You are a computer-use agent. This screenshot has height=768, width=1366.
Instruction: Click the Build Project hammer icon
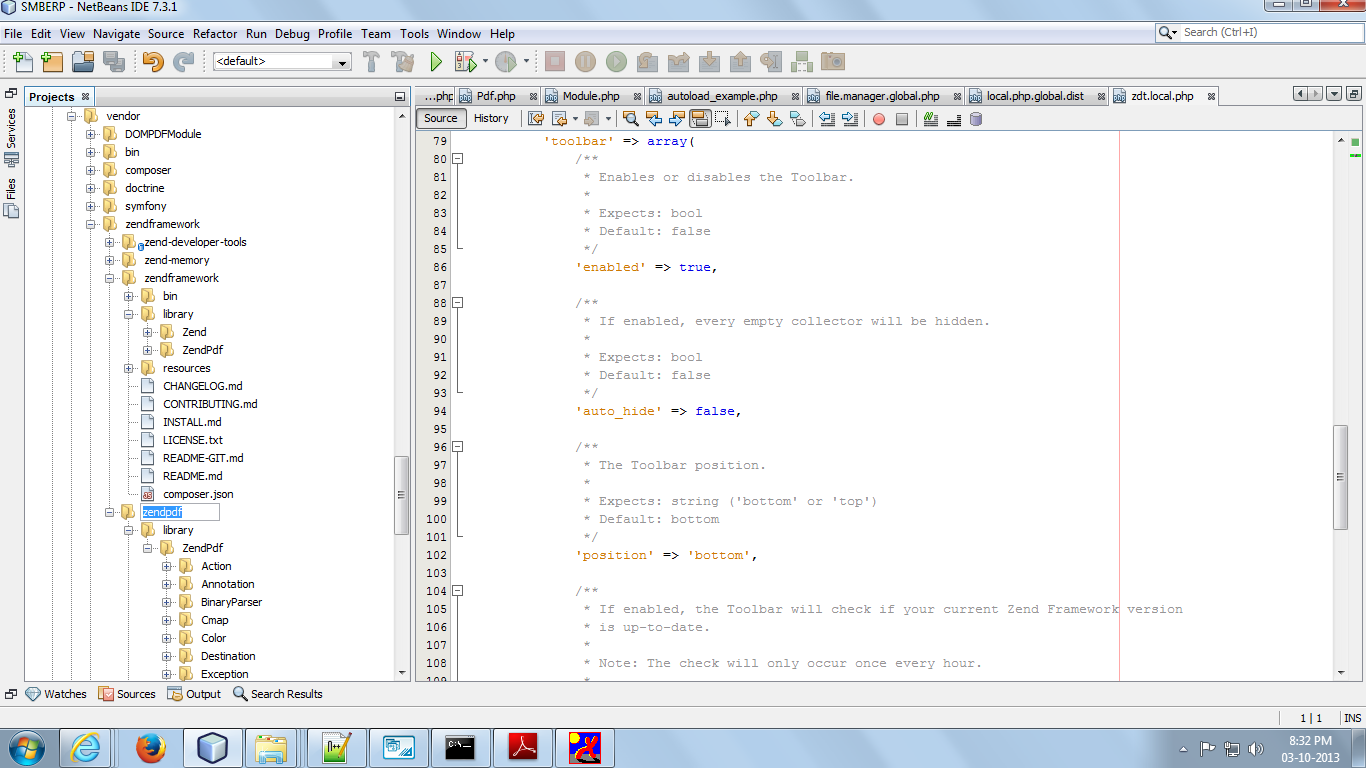coord(372,62)
